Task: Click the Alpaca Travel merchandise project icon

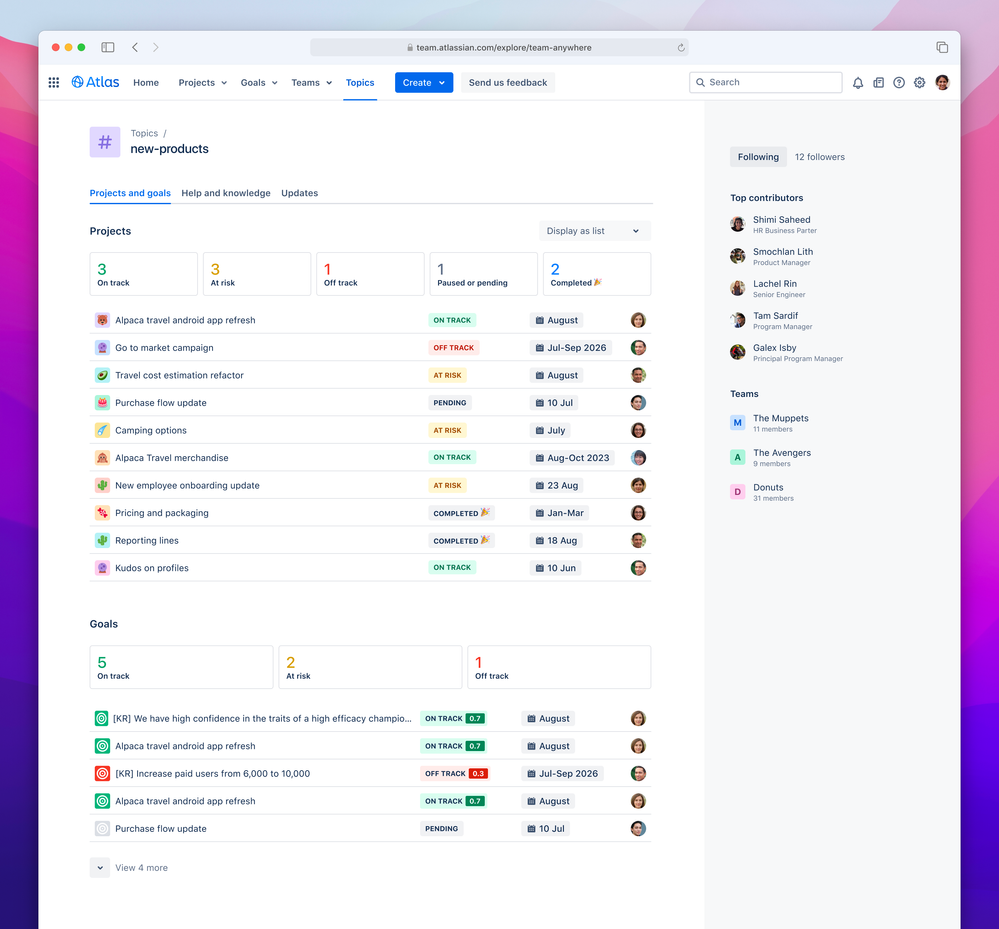Action: tap(102, 457)
